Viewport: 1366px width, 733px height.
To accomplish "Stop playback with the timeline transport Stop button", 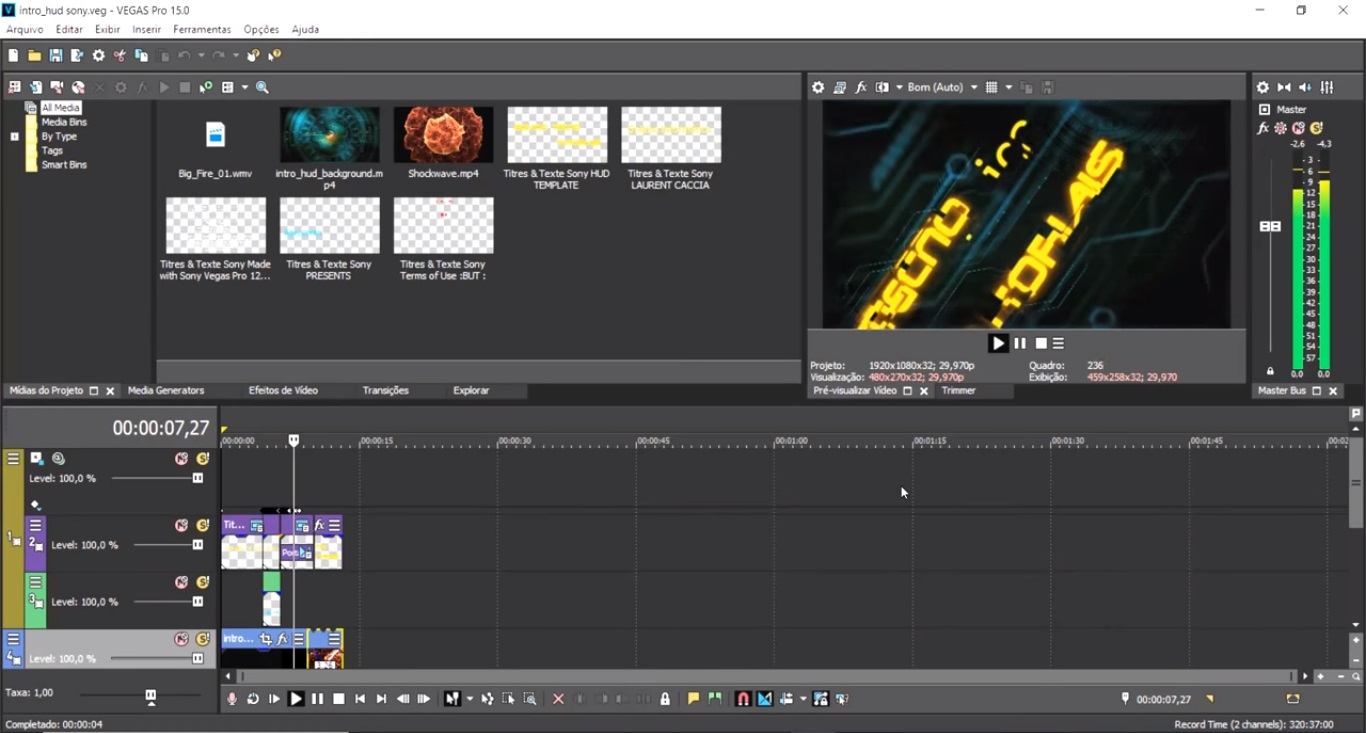I will [x=339, y=699].
